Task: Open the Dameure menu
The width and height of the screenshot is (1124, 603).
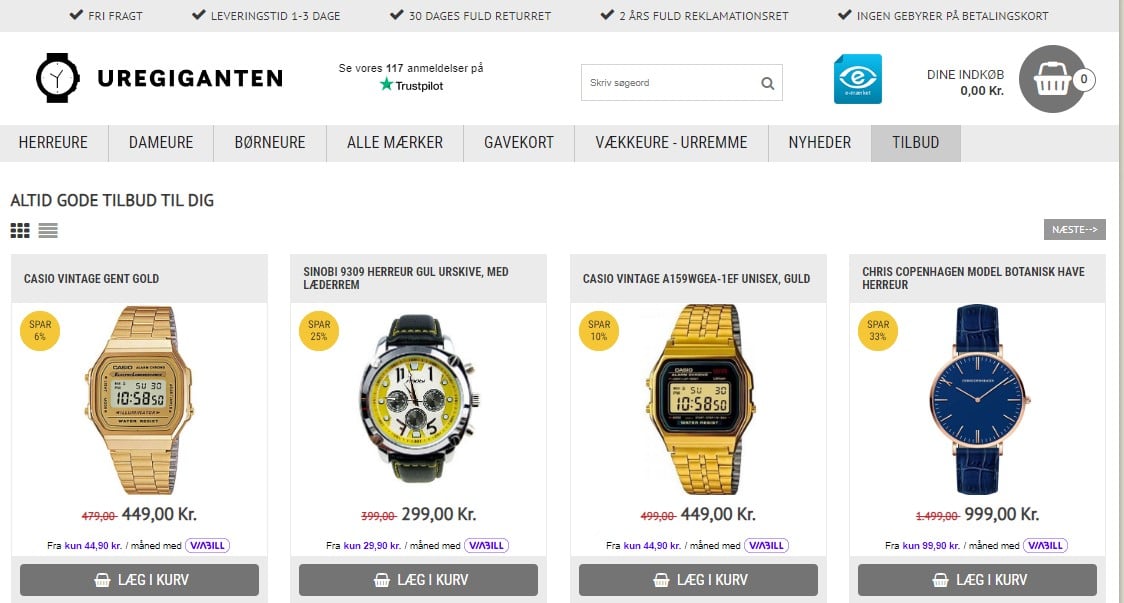Action: [x=161, y=143]
